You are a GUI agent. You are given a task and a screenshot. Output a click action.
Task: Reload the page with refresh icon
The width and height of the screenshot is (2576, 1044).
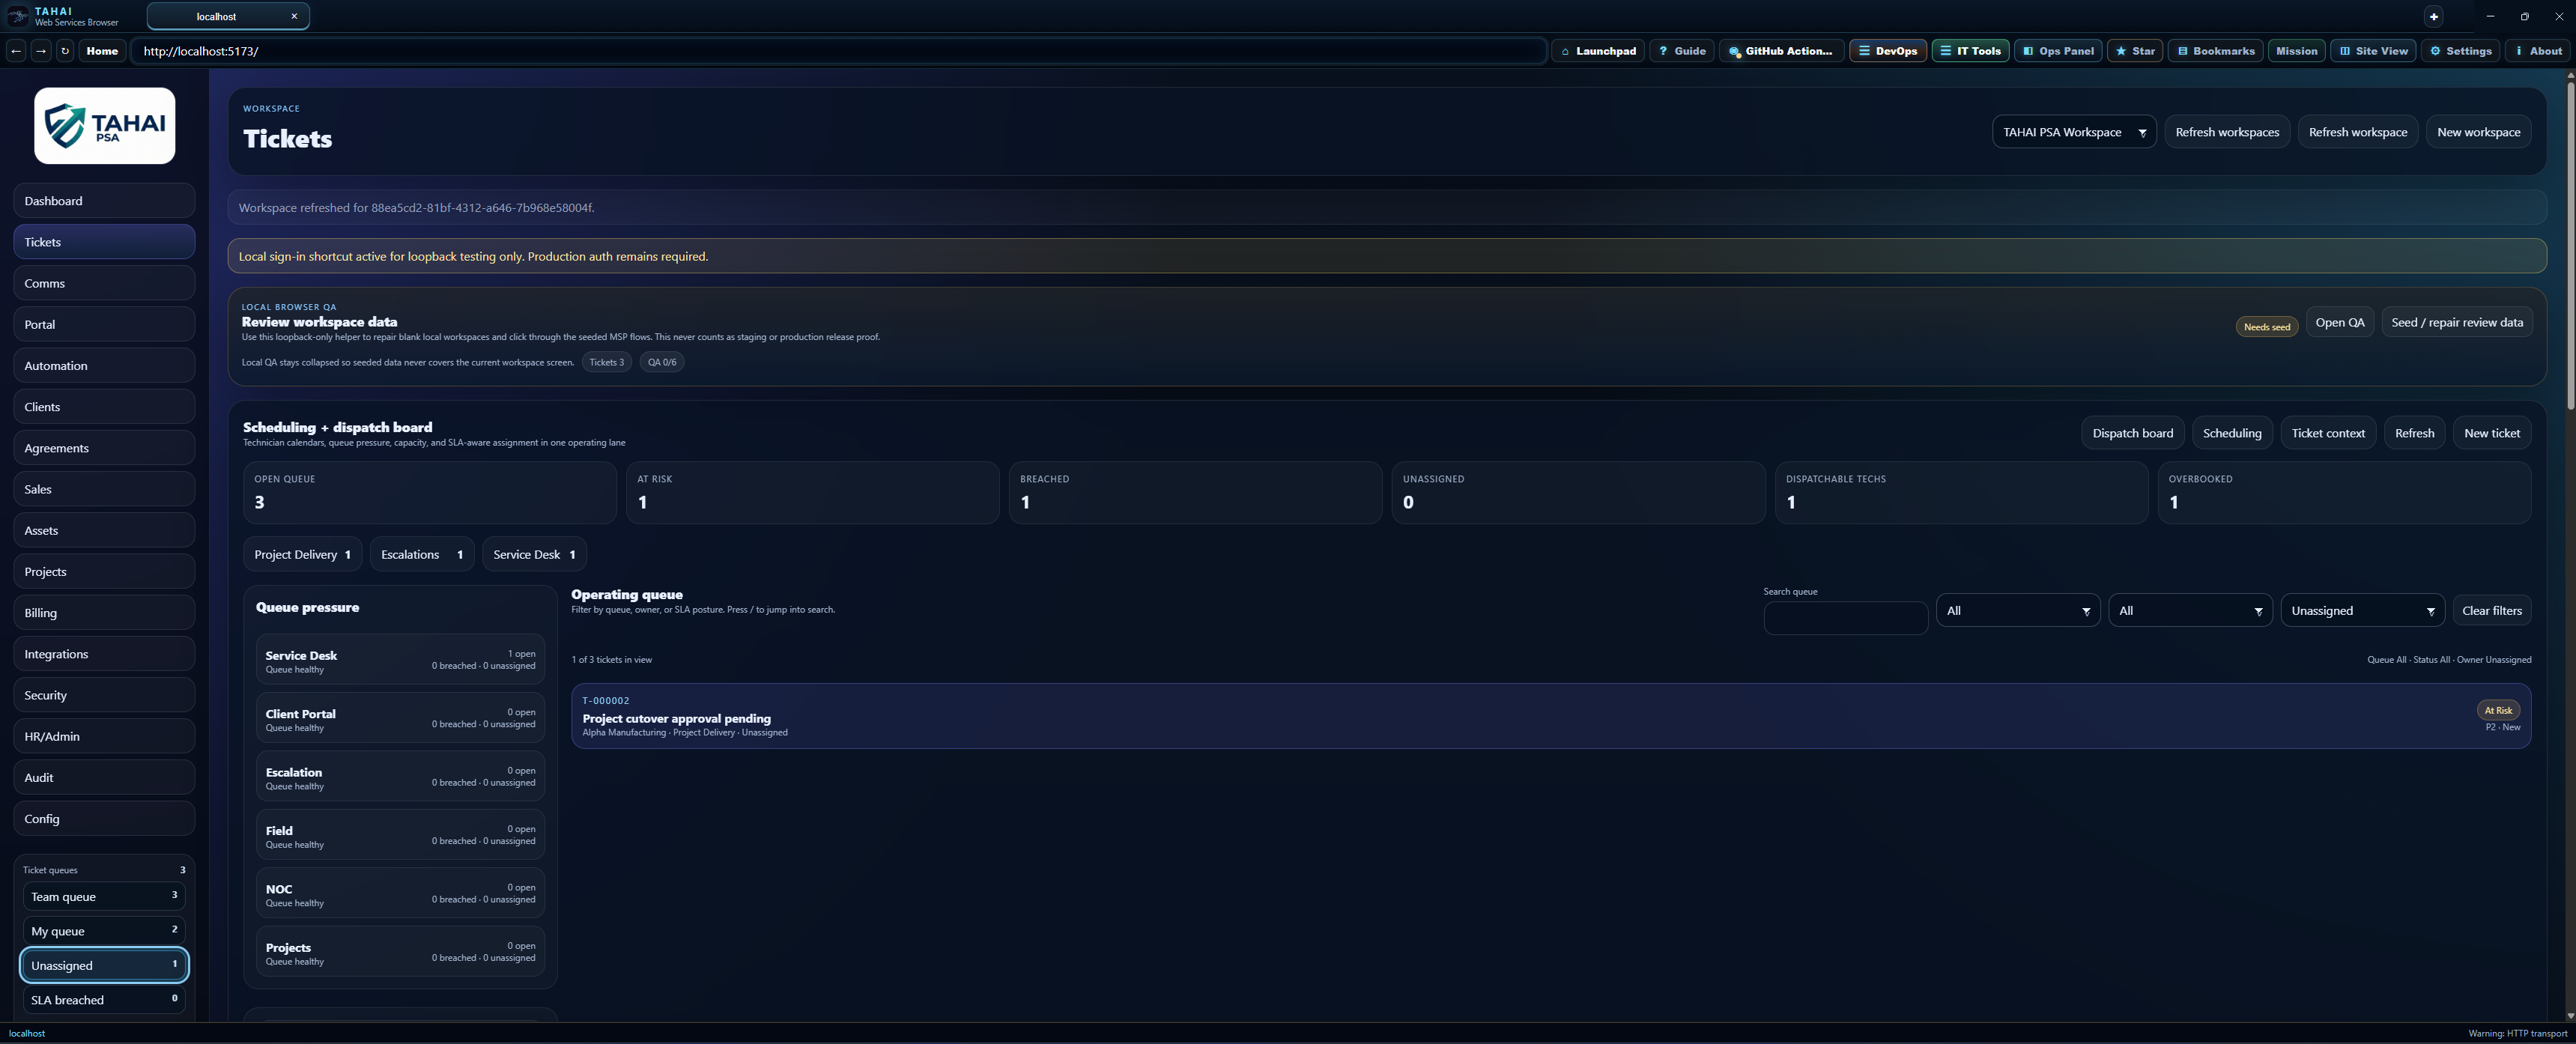tap(65, 51)
